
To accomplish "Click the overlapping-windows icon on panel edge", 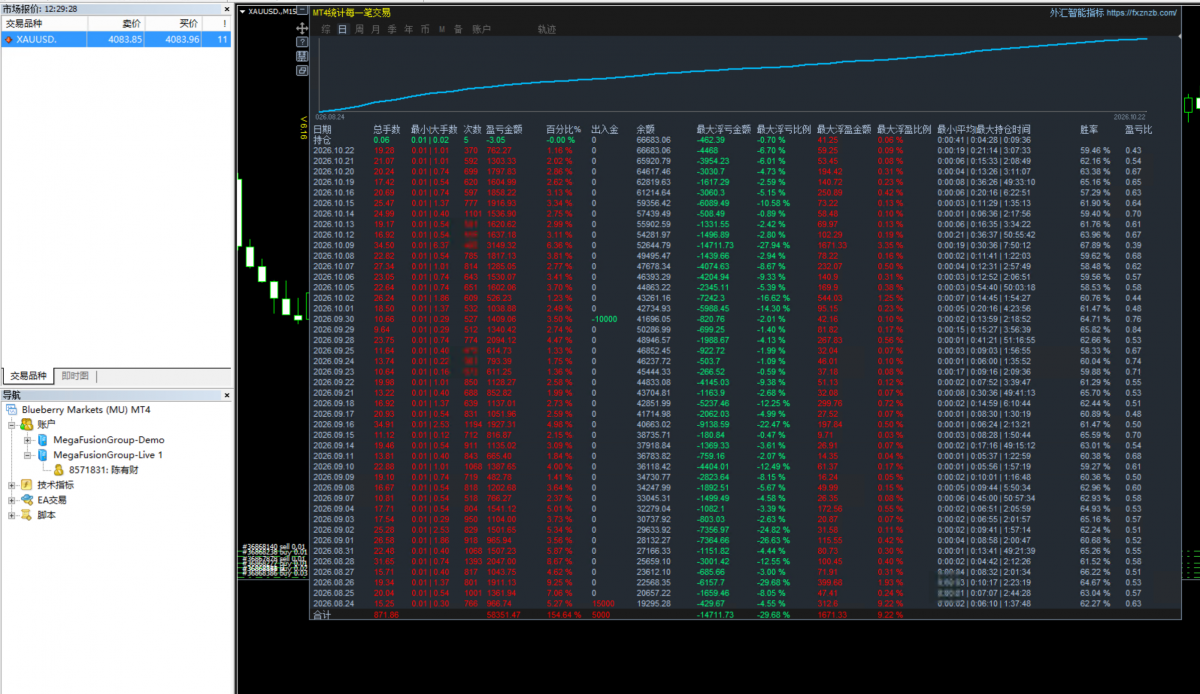I will click(302, 71).
